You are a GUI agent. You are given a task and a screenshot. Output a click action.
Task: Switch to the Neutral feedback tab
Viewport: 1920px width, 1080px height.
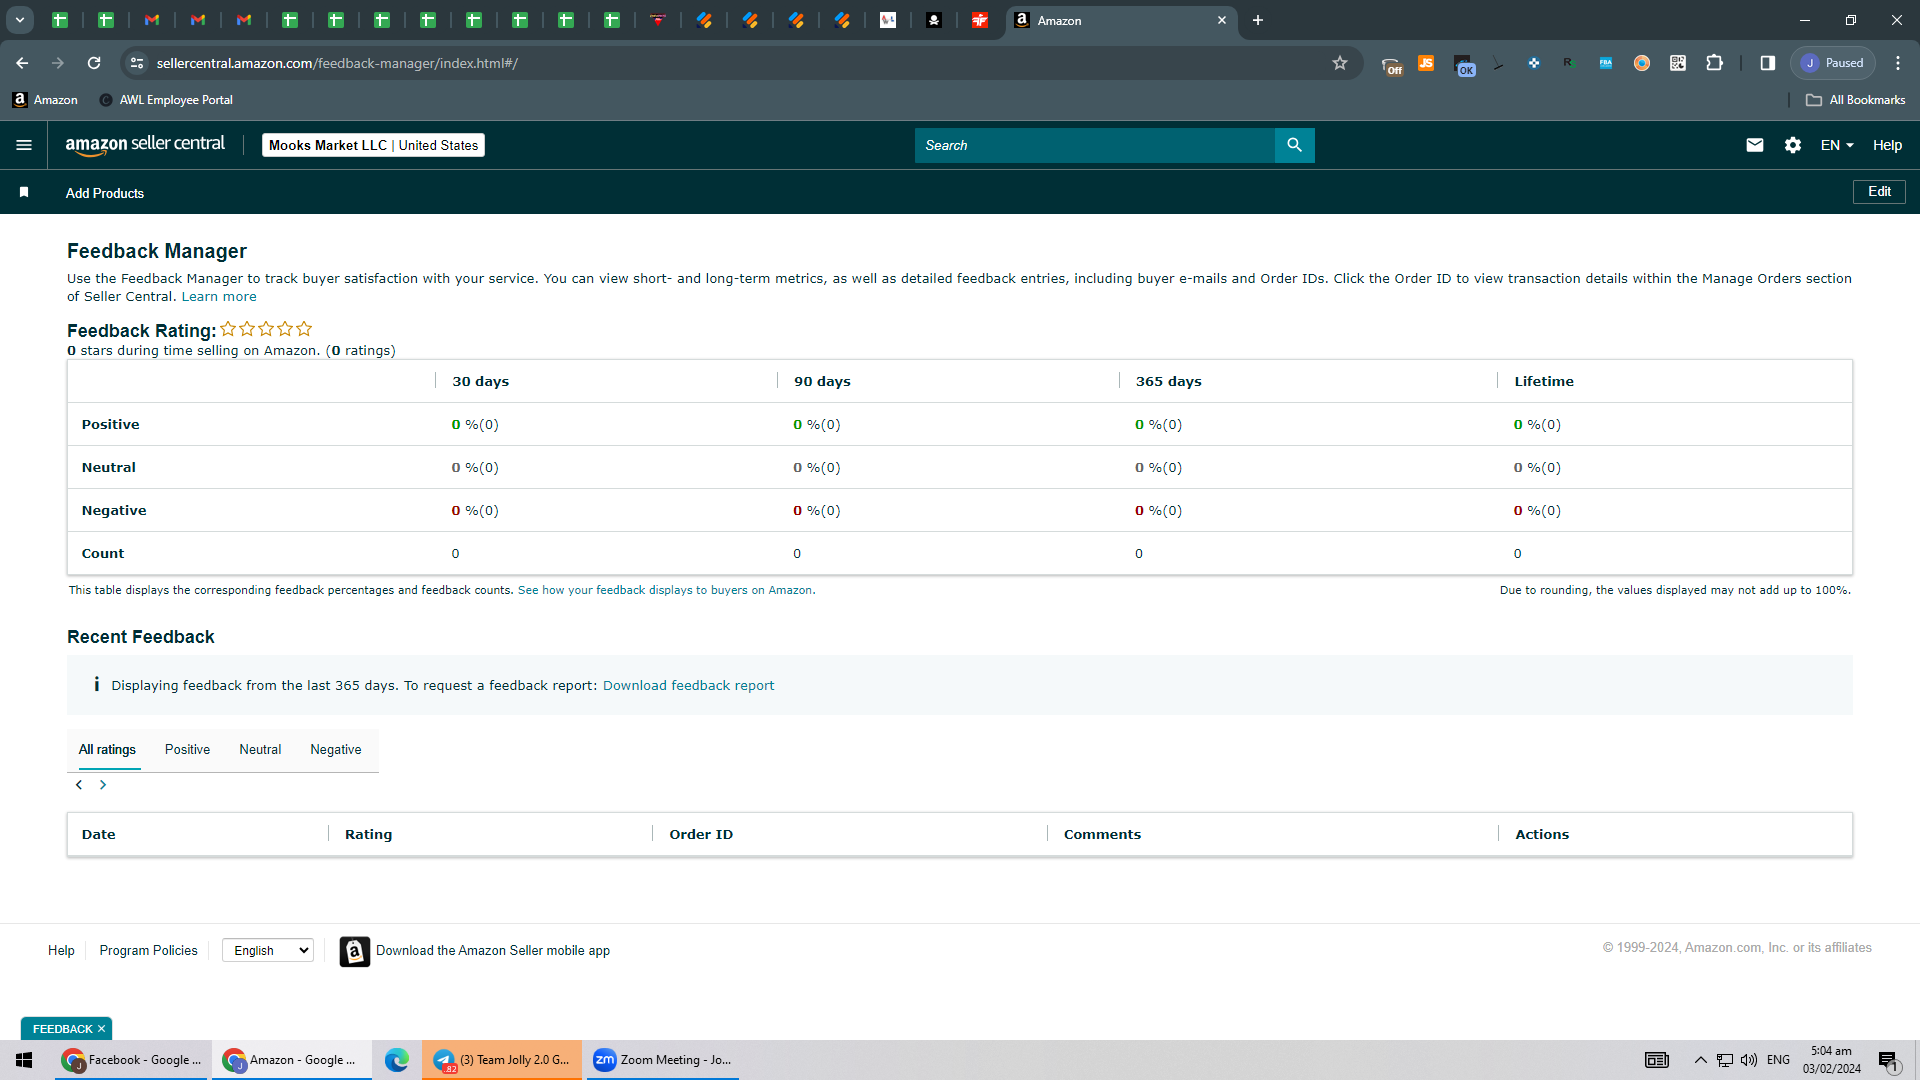pyautogui.click(x=260, y=750)
